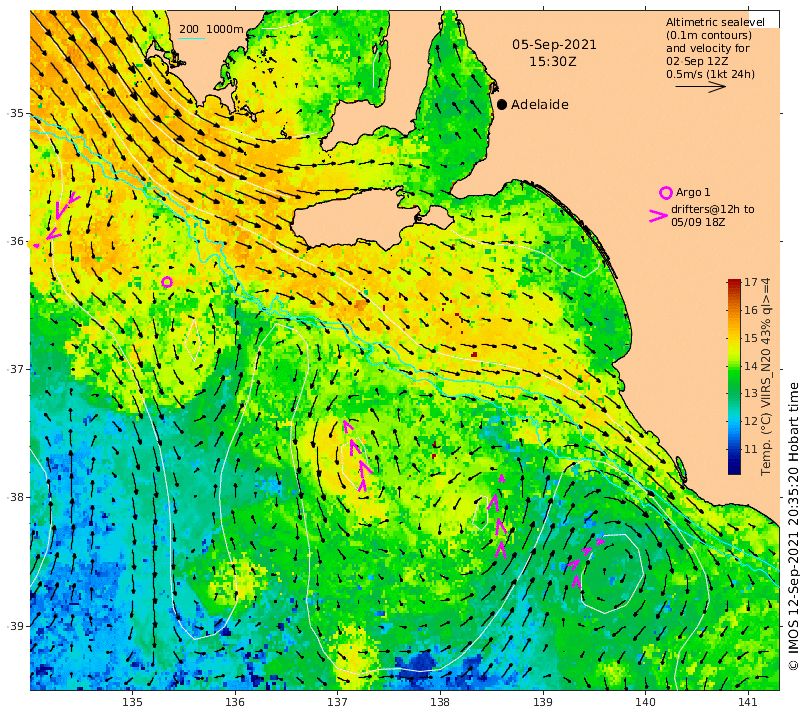Click the 17 tick on the colorbar

click(751, 282)
